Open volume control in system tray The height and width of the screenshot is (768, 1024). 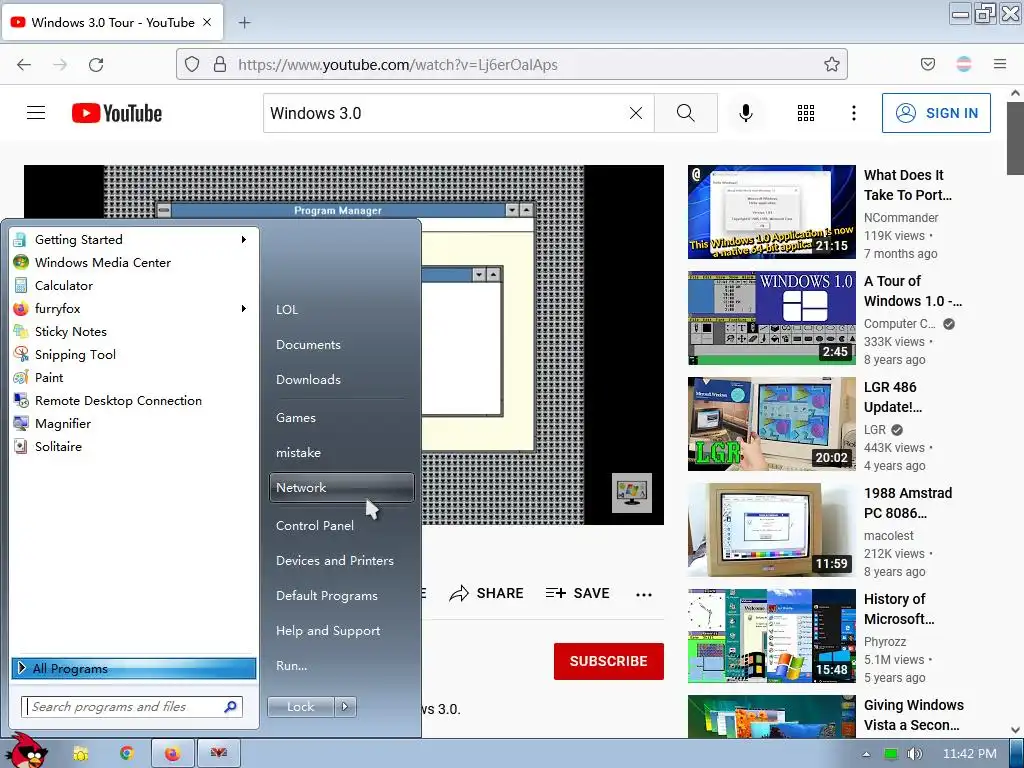914,754
